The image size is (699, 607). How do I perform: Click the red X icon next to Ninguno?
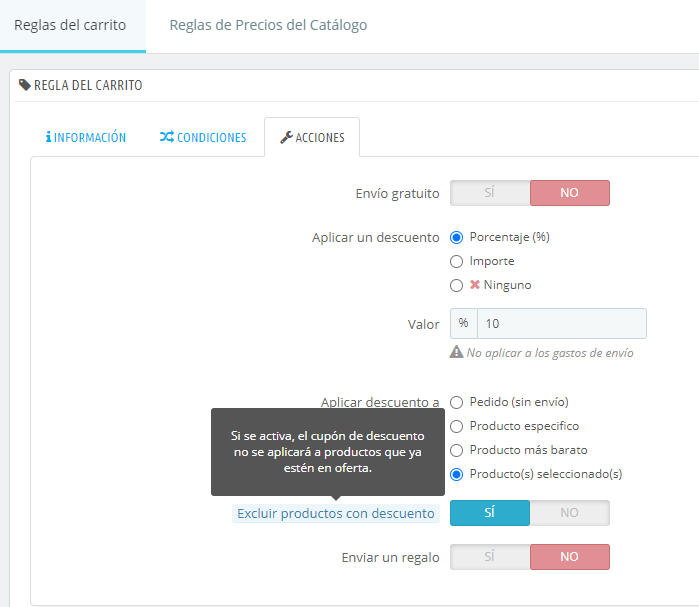[x=475, y=285]
